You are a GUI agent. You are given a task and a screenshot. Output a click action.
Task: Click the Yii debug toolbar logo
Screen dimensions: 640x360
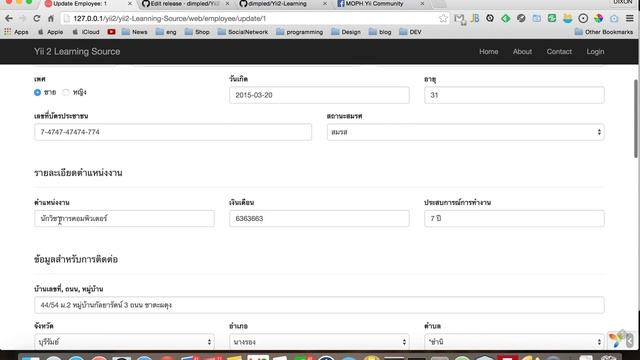[616, 339]
